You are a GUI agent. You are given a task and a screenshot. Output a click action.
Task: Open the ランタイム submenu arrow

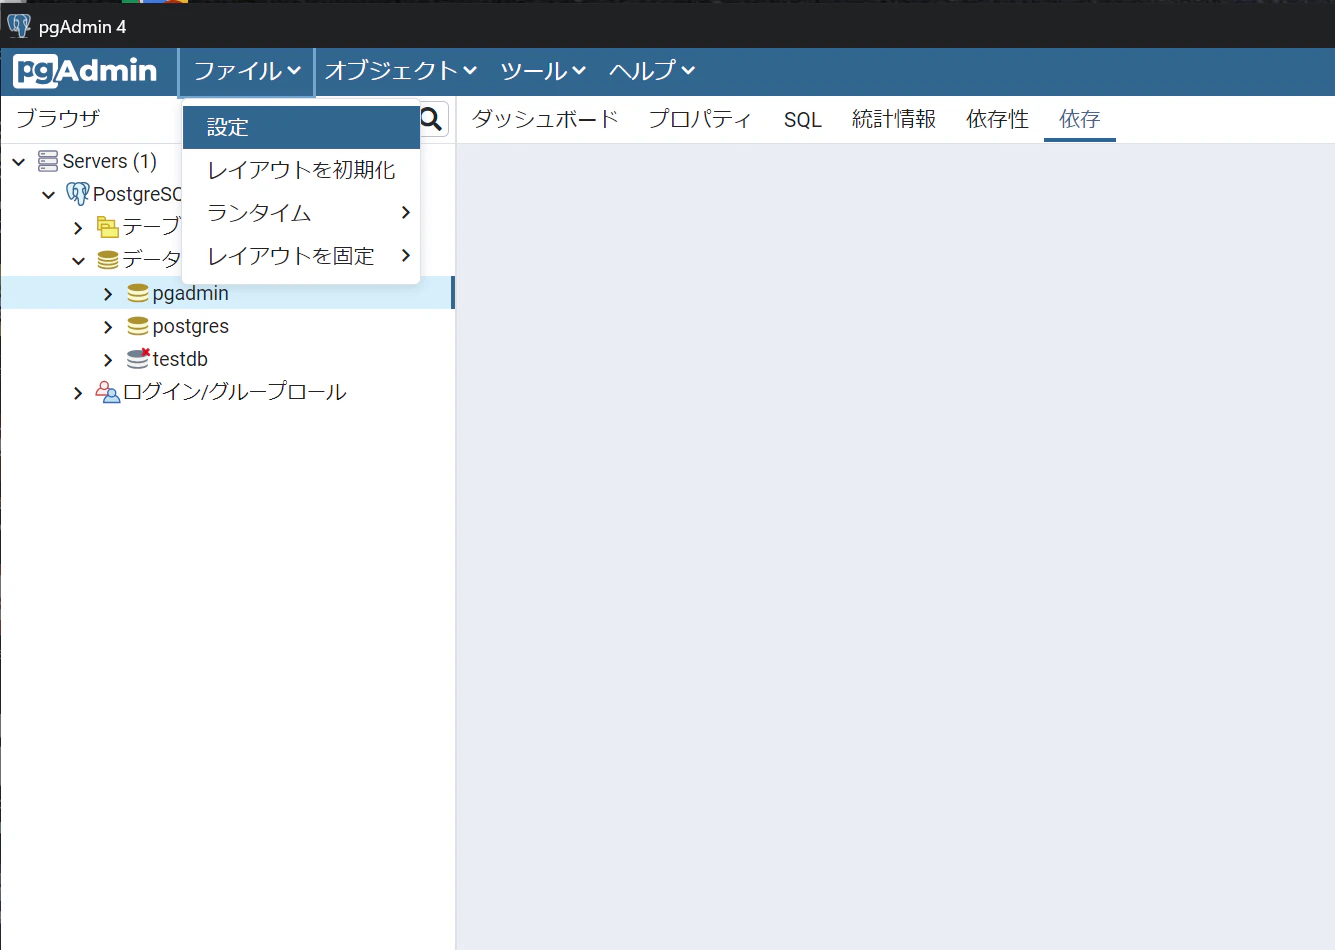point(405,212)
